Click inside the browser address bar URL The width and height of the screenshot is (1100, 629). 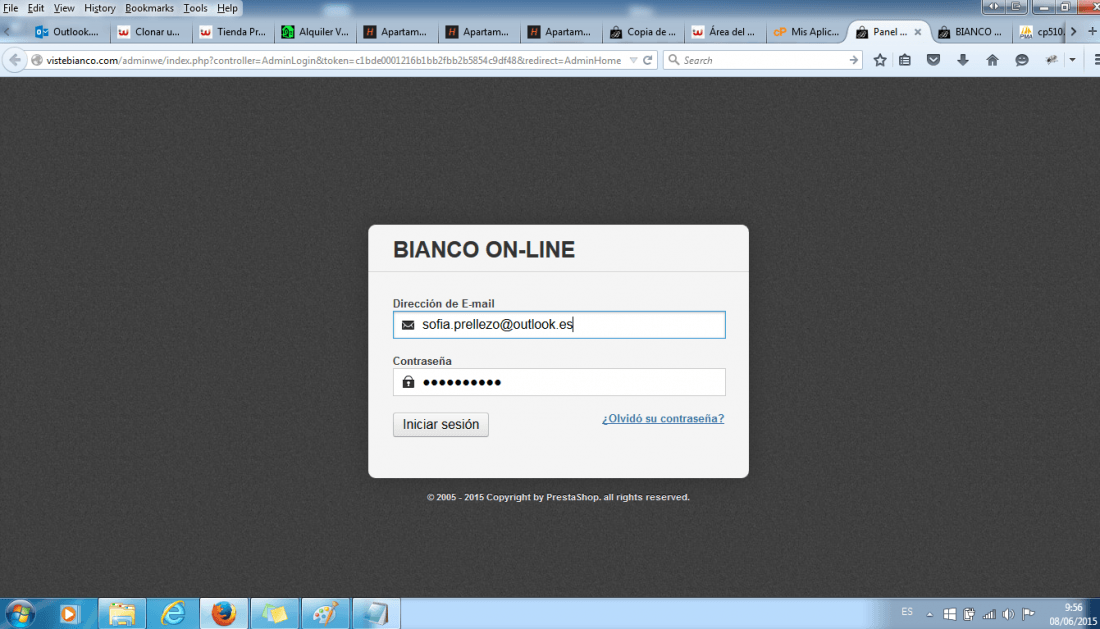tap(333, 60)
